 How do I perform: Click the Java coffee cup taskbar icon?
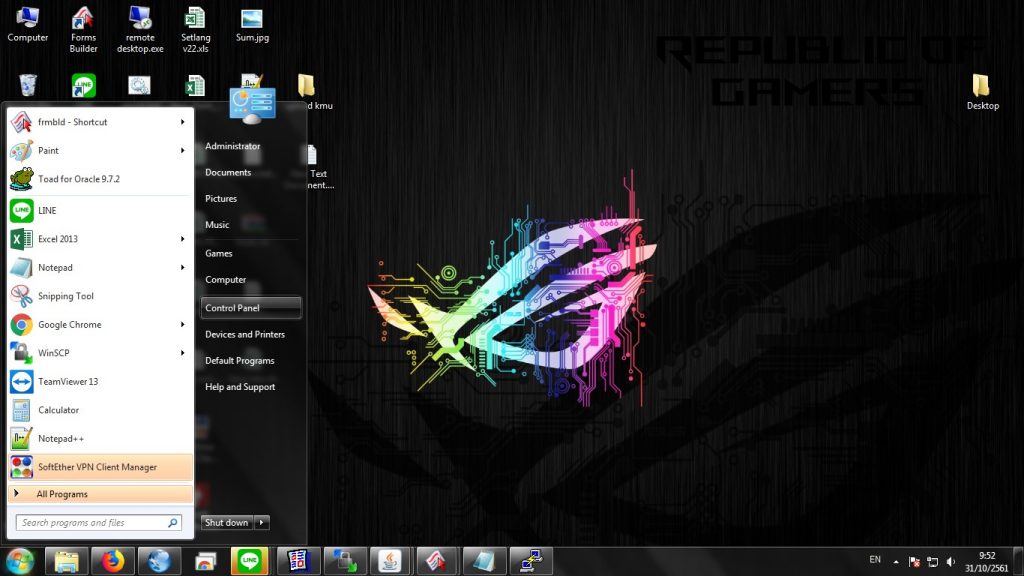391,561
